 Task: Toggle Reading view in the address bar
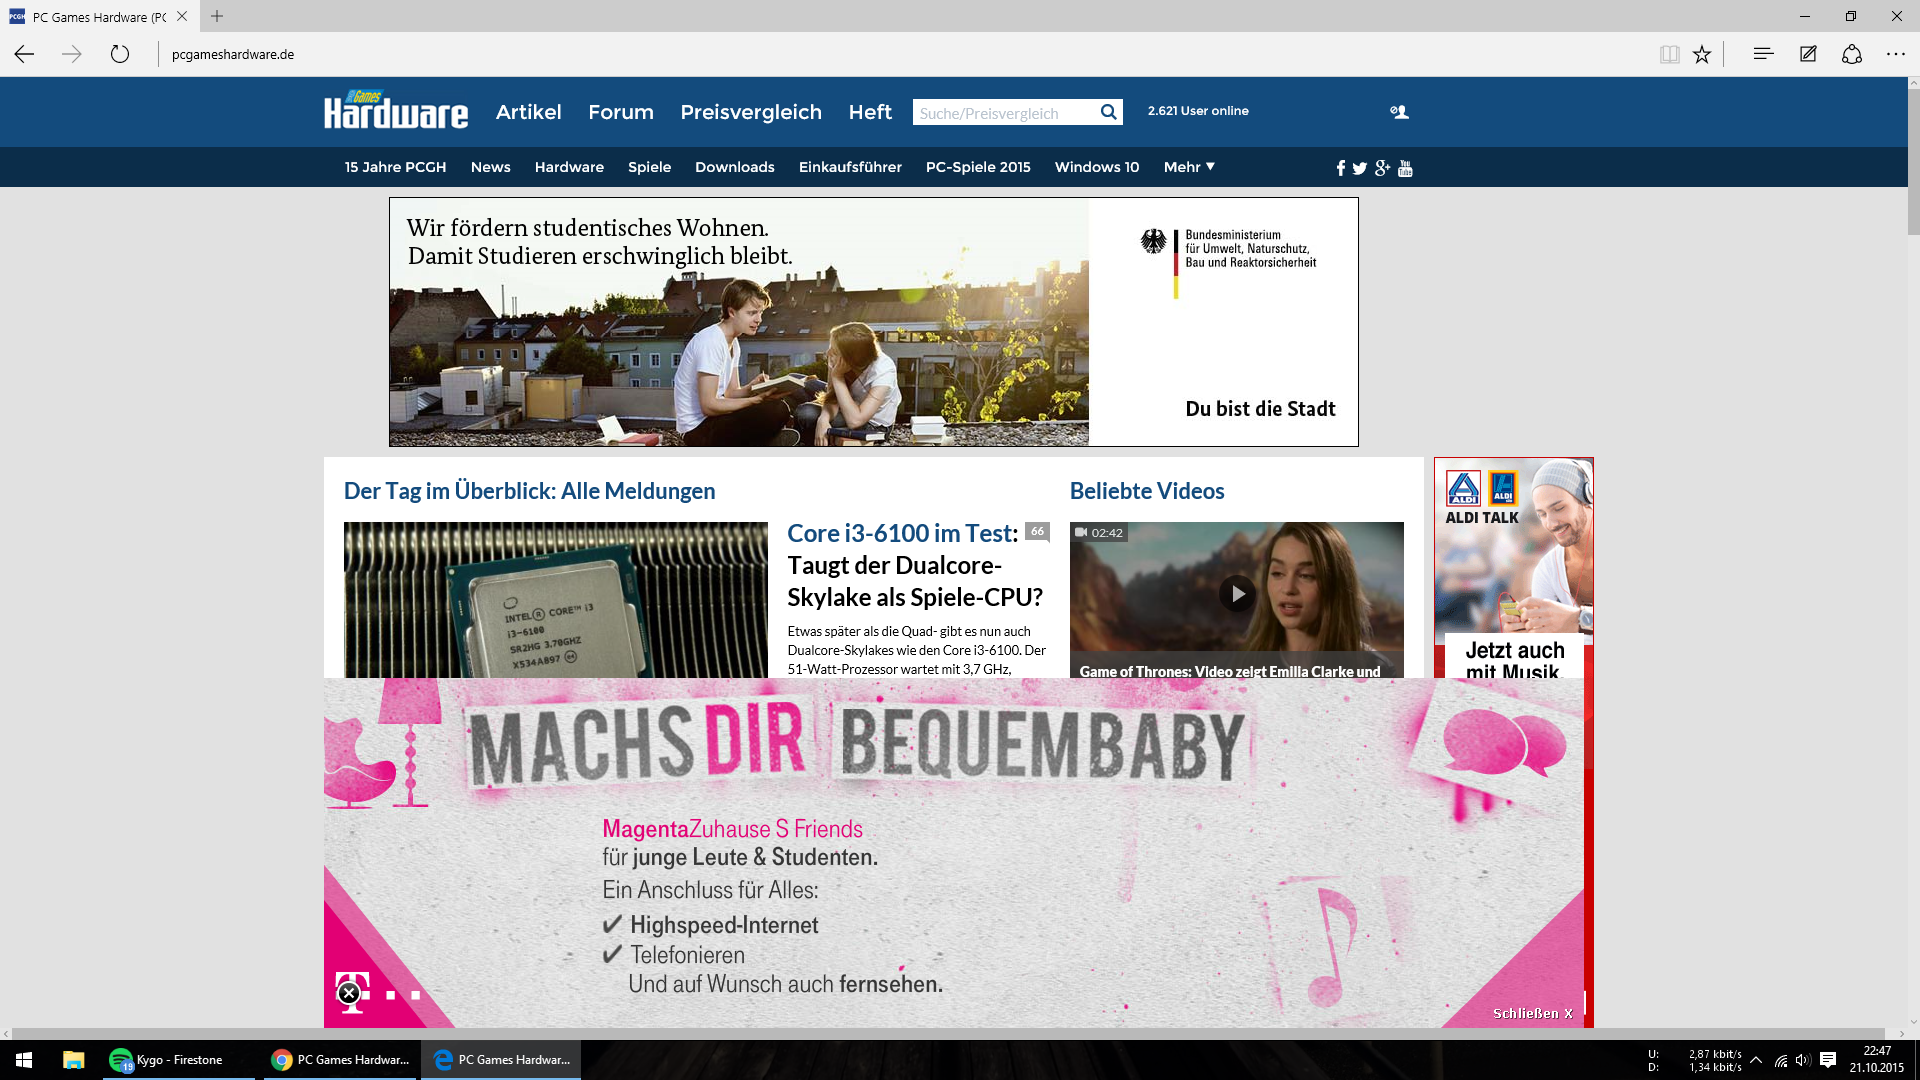[x=1669, y=55]
